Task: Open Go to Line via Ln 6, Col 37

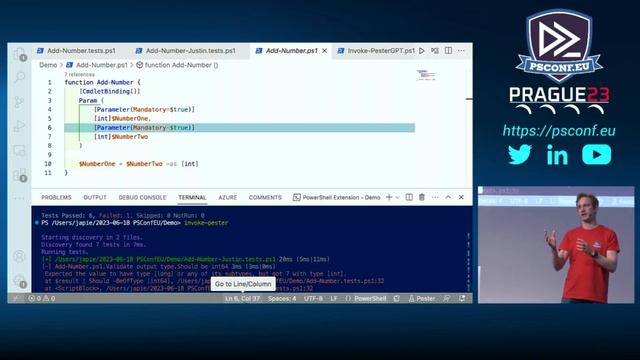Action: 242,298
